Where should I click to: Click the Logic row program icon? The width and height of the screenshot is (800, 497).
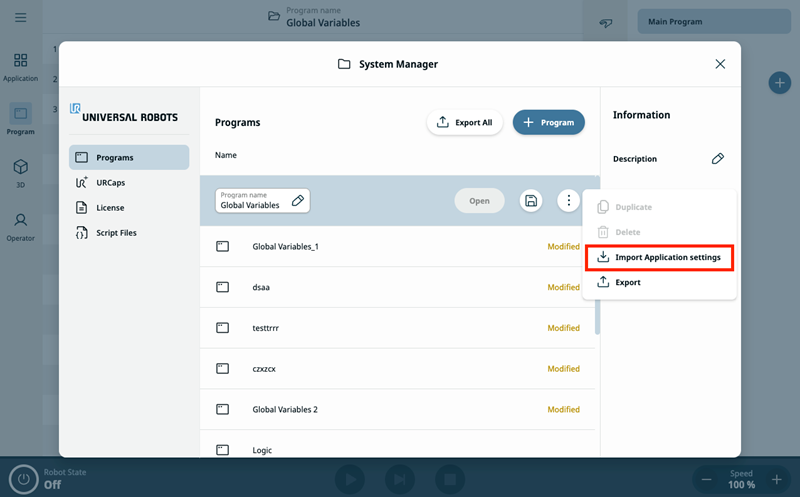[222, 450]
